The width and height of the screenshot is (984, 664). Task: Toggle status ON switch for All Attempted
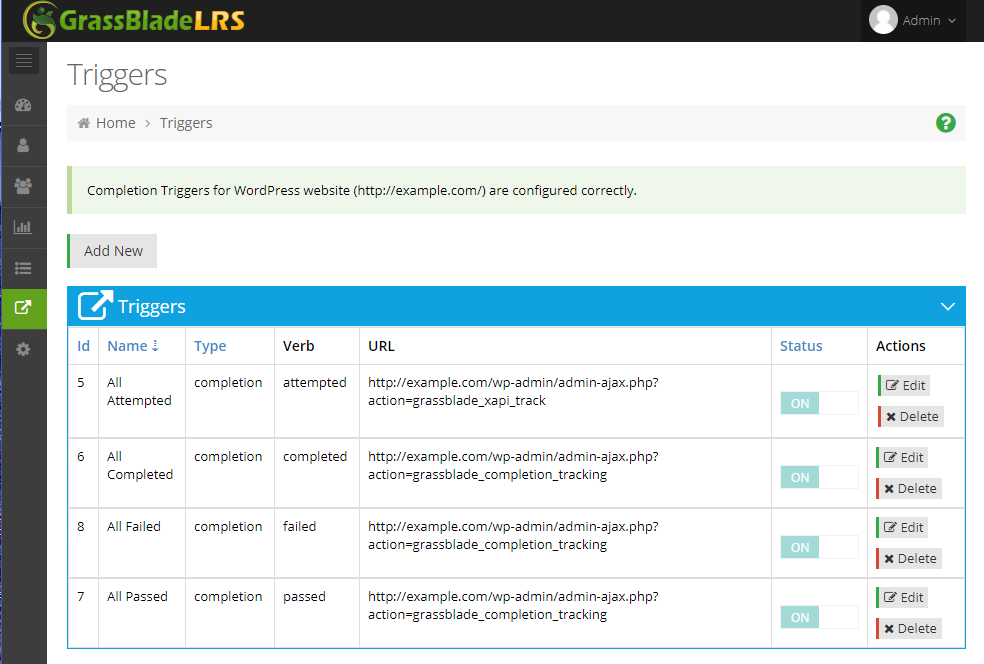[x=819, y=403]
